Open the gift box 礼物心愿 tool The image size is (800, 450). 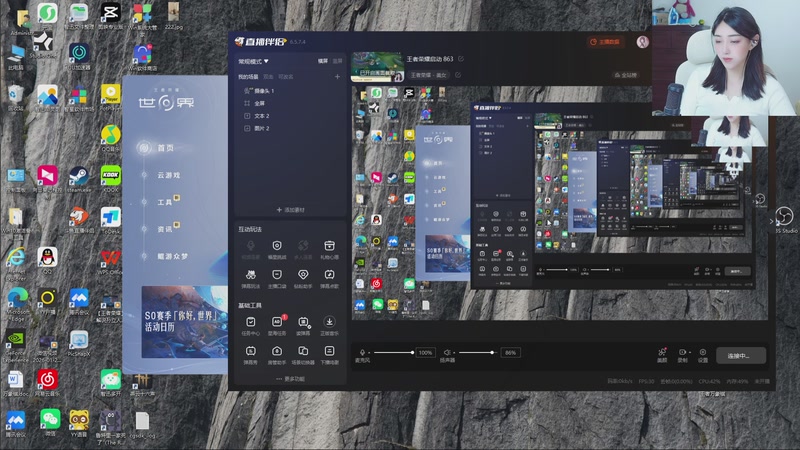(x=329, y=246)
